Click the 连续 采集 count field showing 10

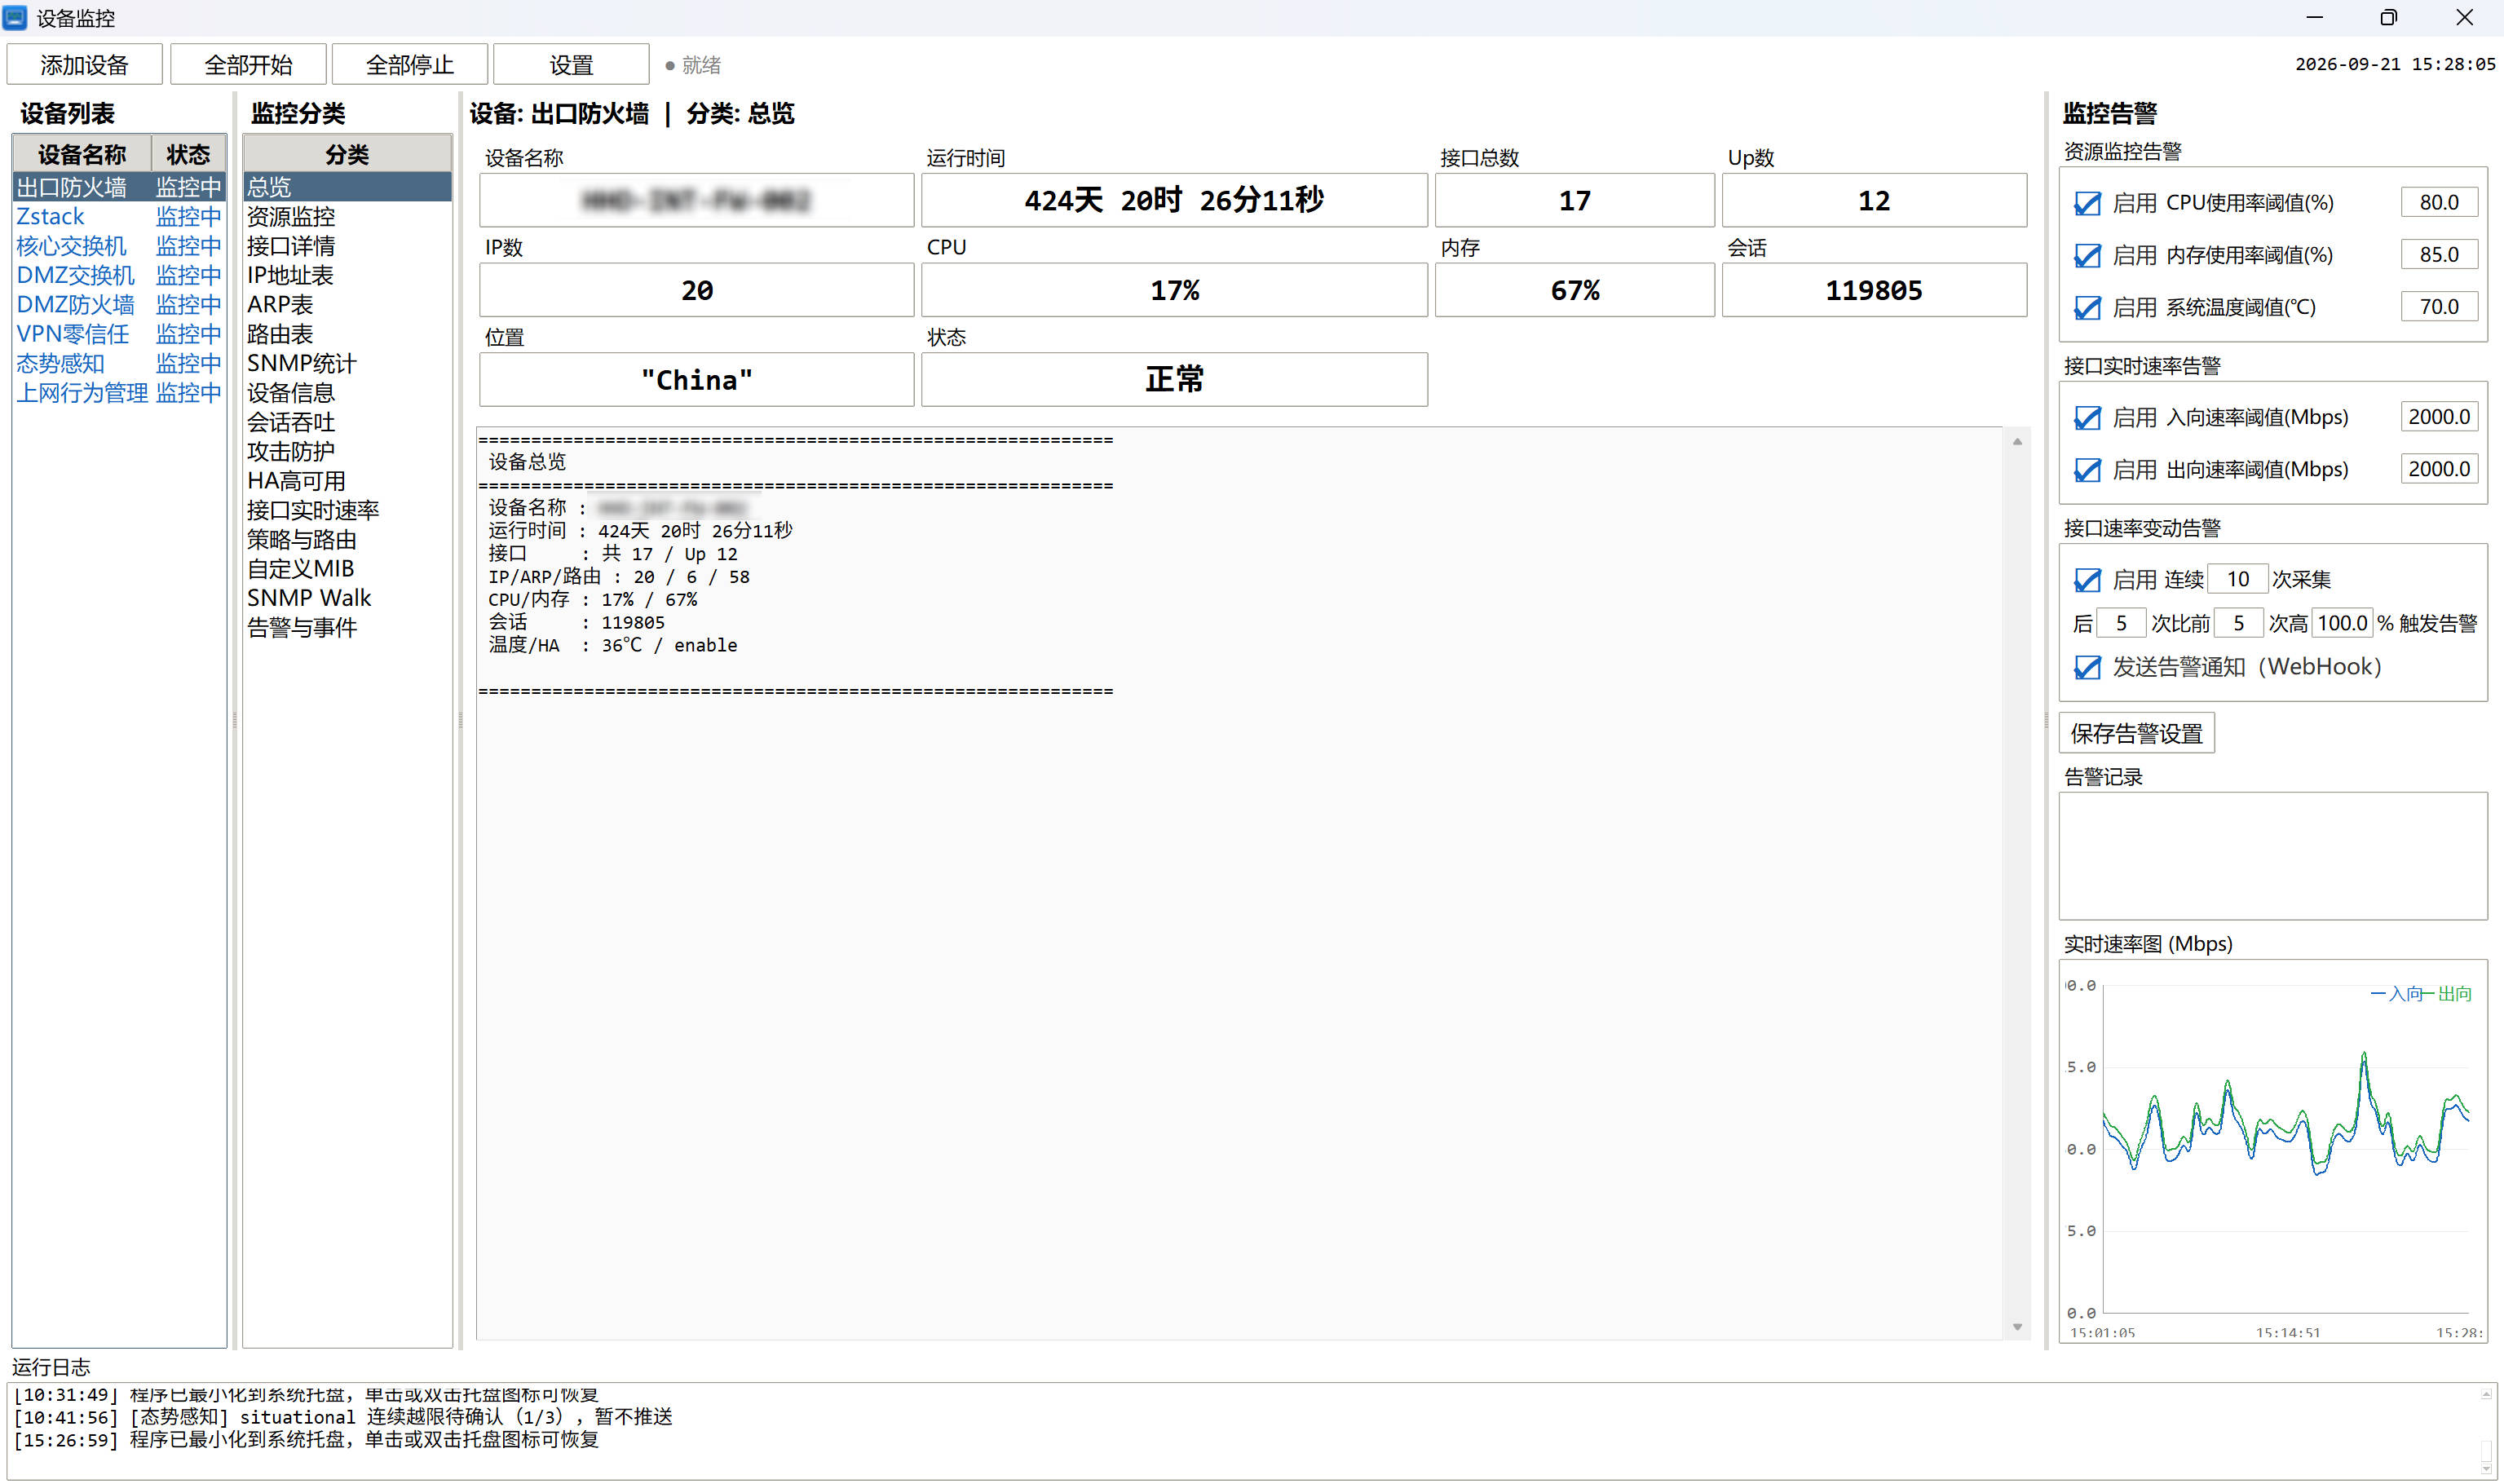pyautogui.click(x=2237, y=579)
